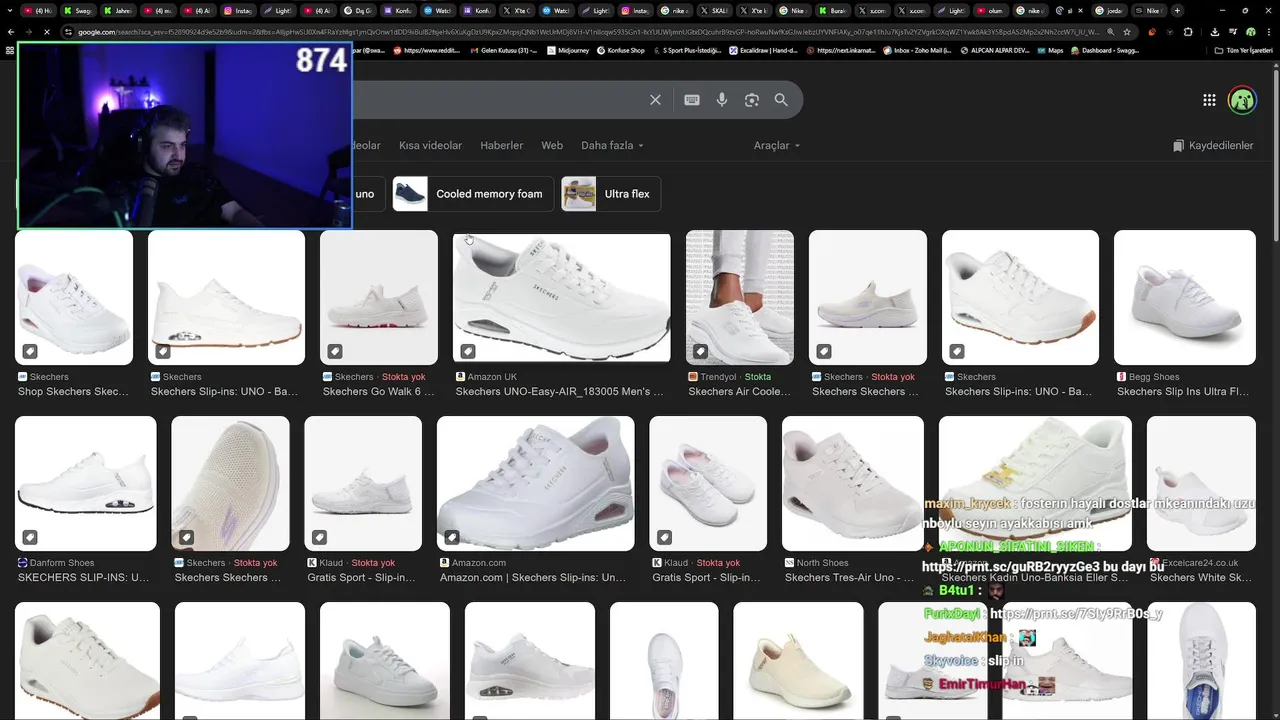
Task: Open the Chrome three-dot menu
Action: [x=1269, y=32]
